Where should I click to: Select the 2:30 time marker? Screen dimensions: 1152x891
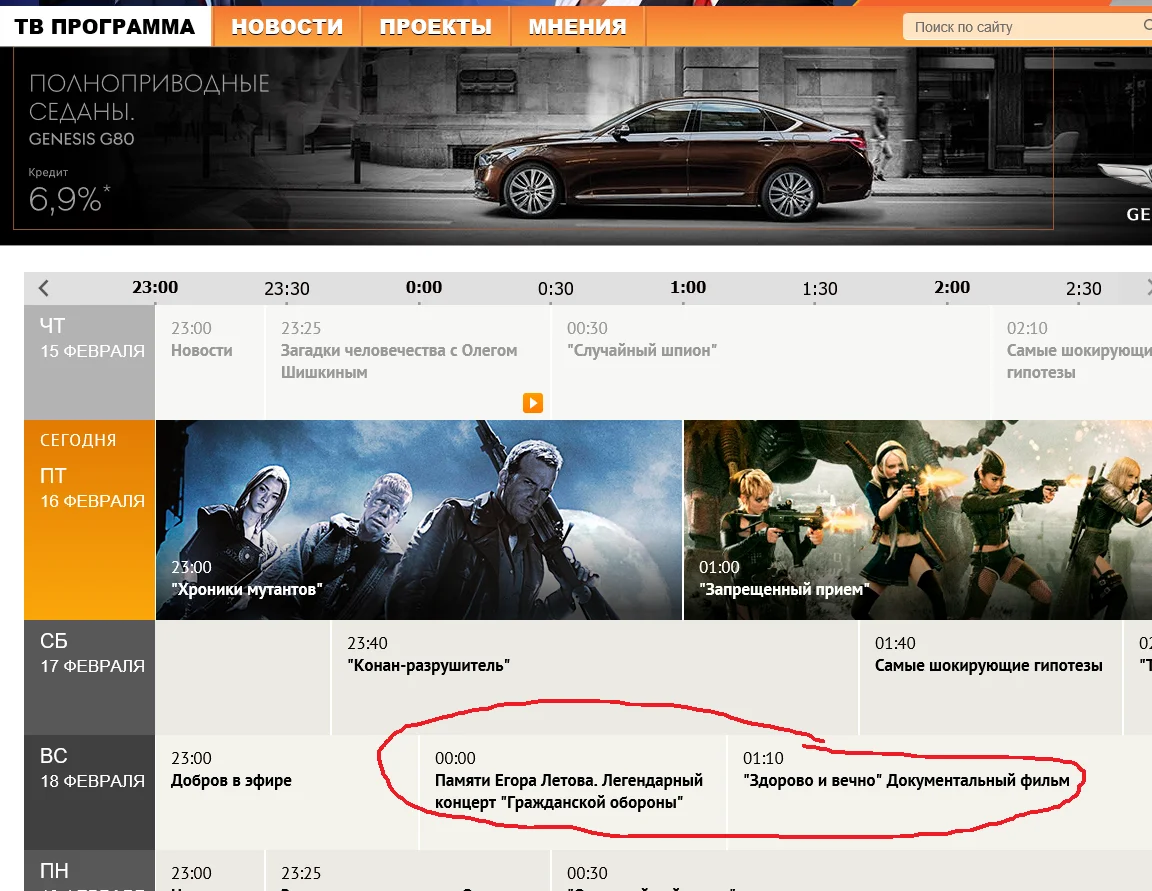click(x=1084, y=289)
